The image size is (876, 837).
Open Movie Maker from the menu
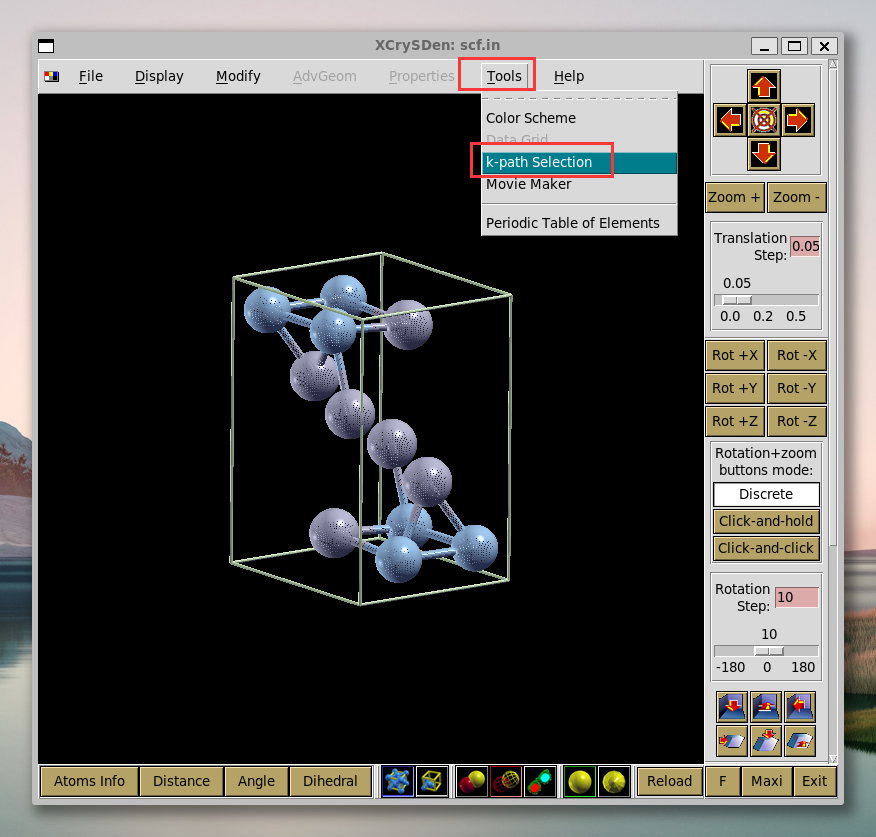[579, 184]
